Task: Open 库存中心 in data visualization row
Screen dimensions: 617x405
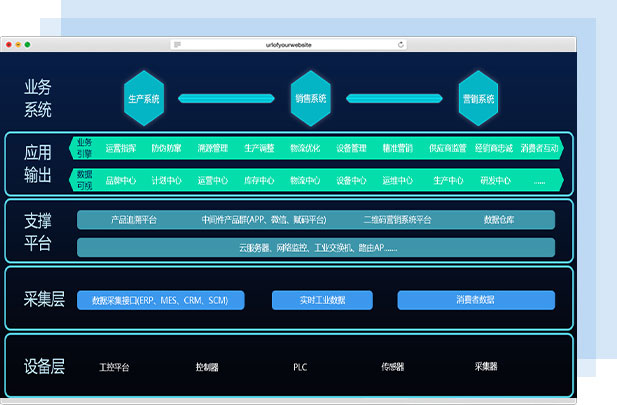Action: 259,181
